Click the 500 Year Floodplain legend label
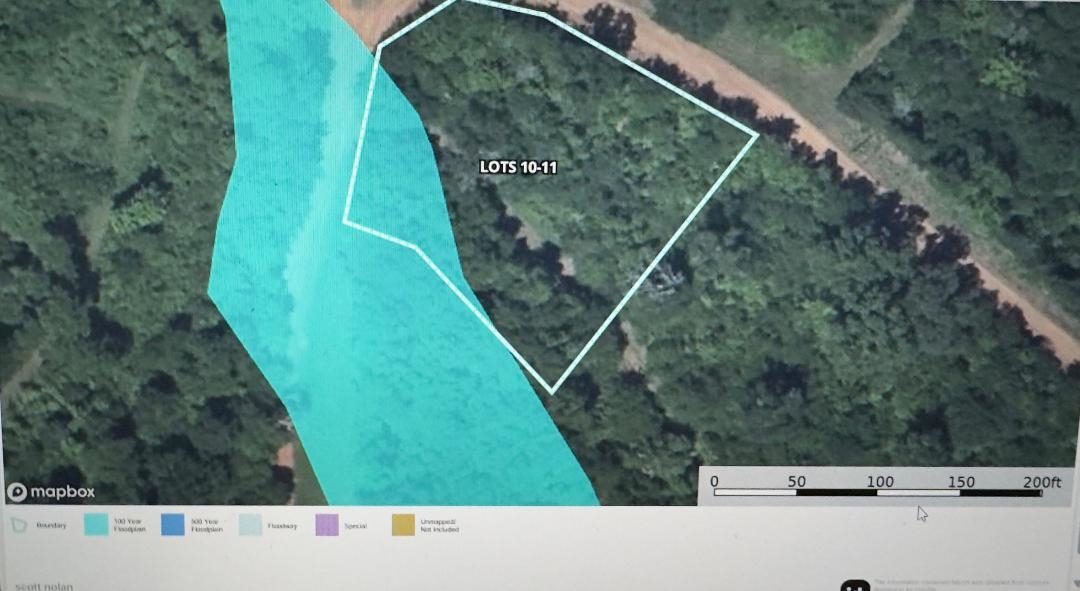Image resolution: width=1080 pixels, height=591 pixels. click(x=206, y=525)
